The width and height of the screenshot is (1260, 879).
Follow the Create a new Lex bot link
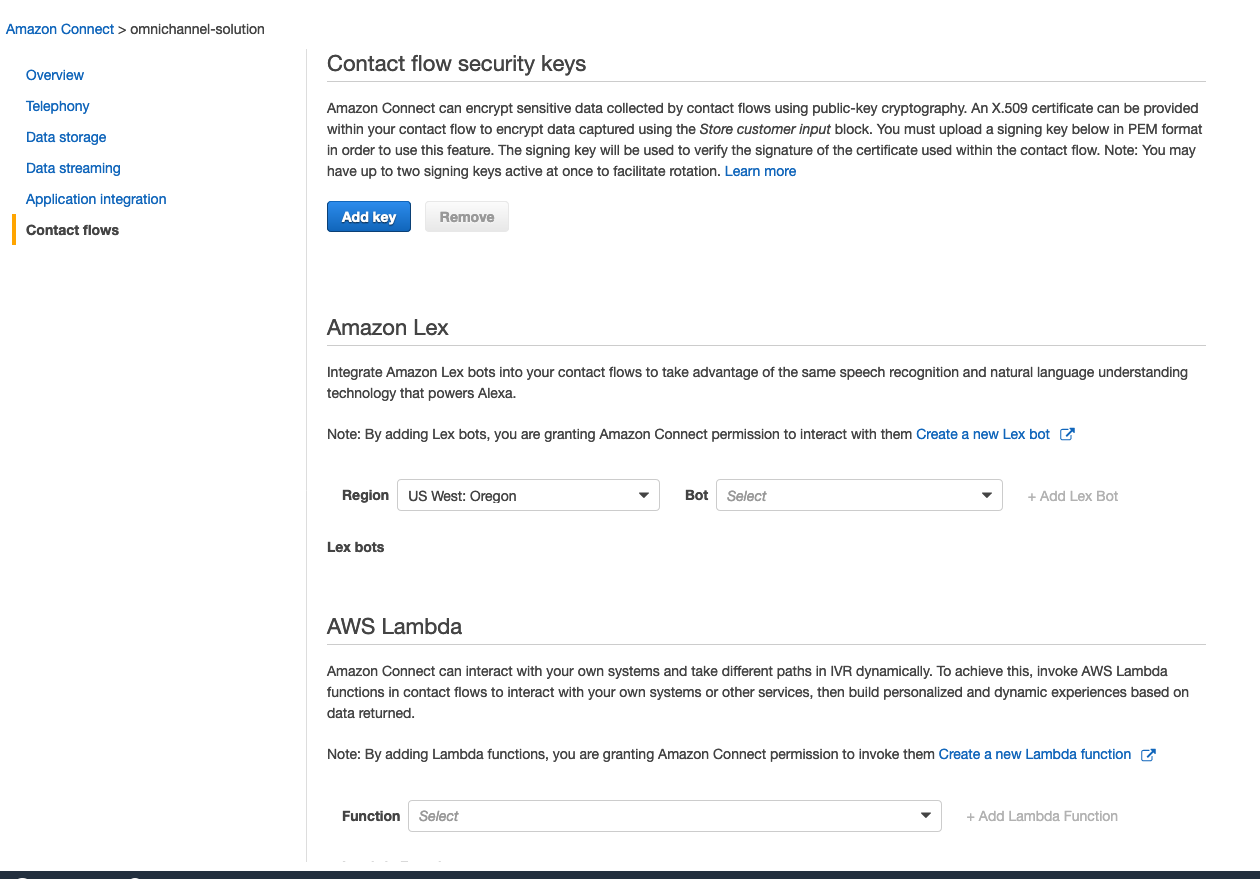coord(983,434)
